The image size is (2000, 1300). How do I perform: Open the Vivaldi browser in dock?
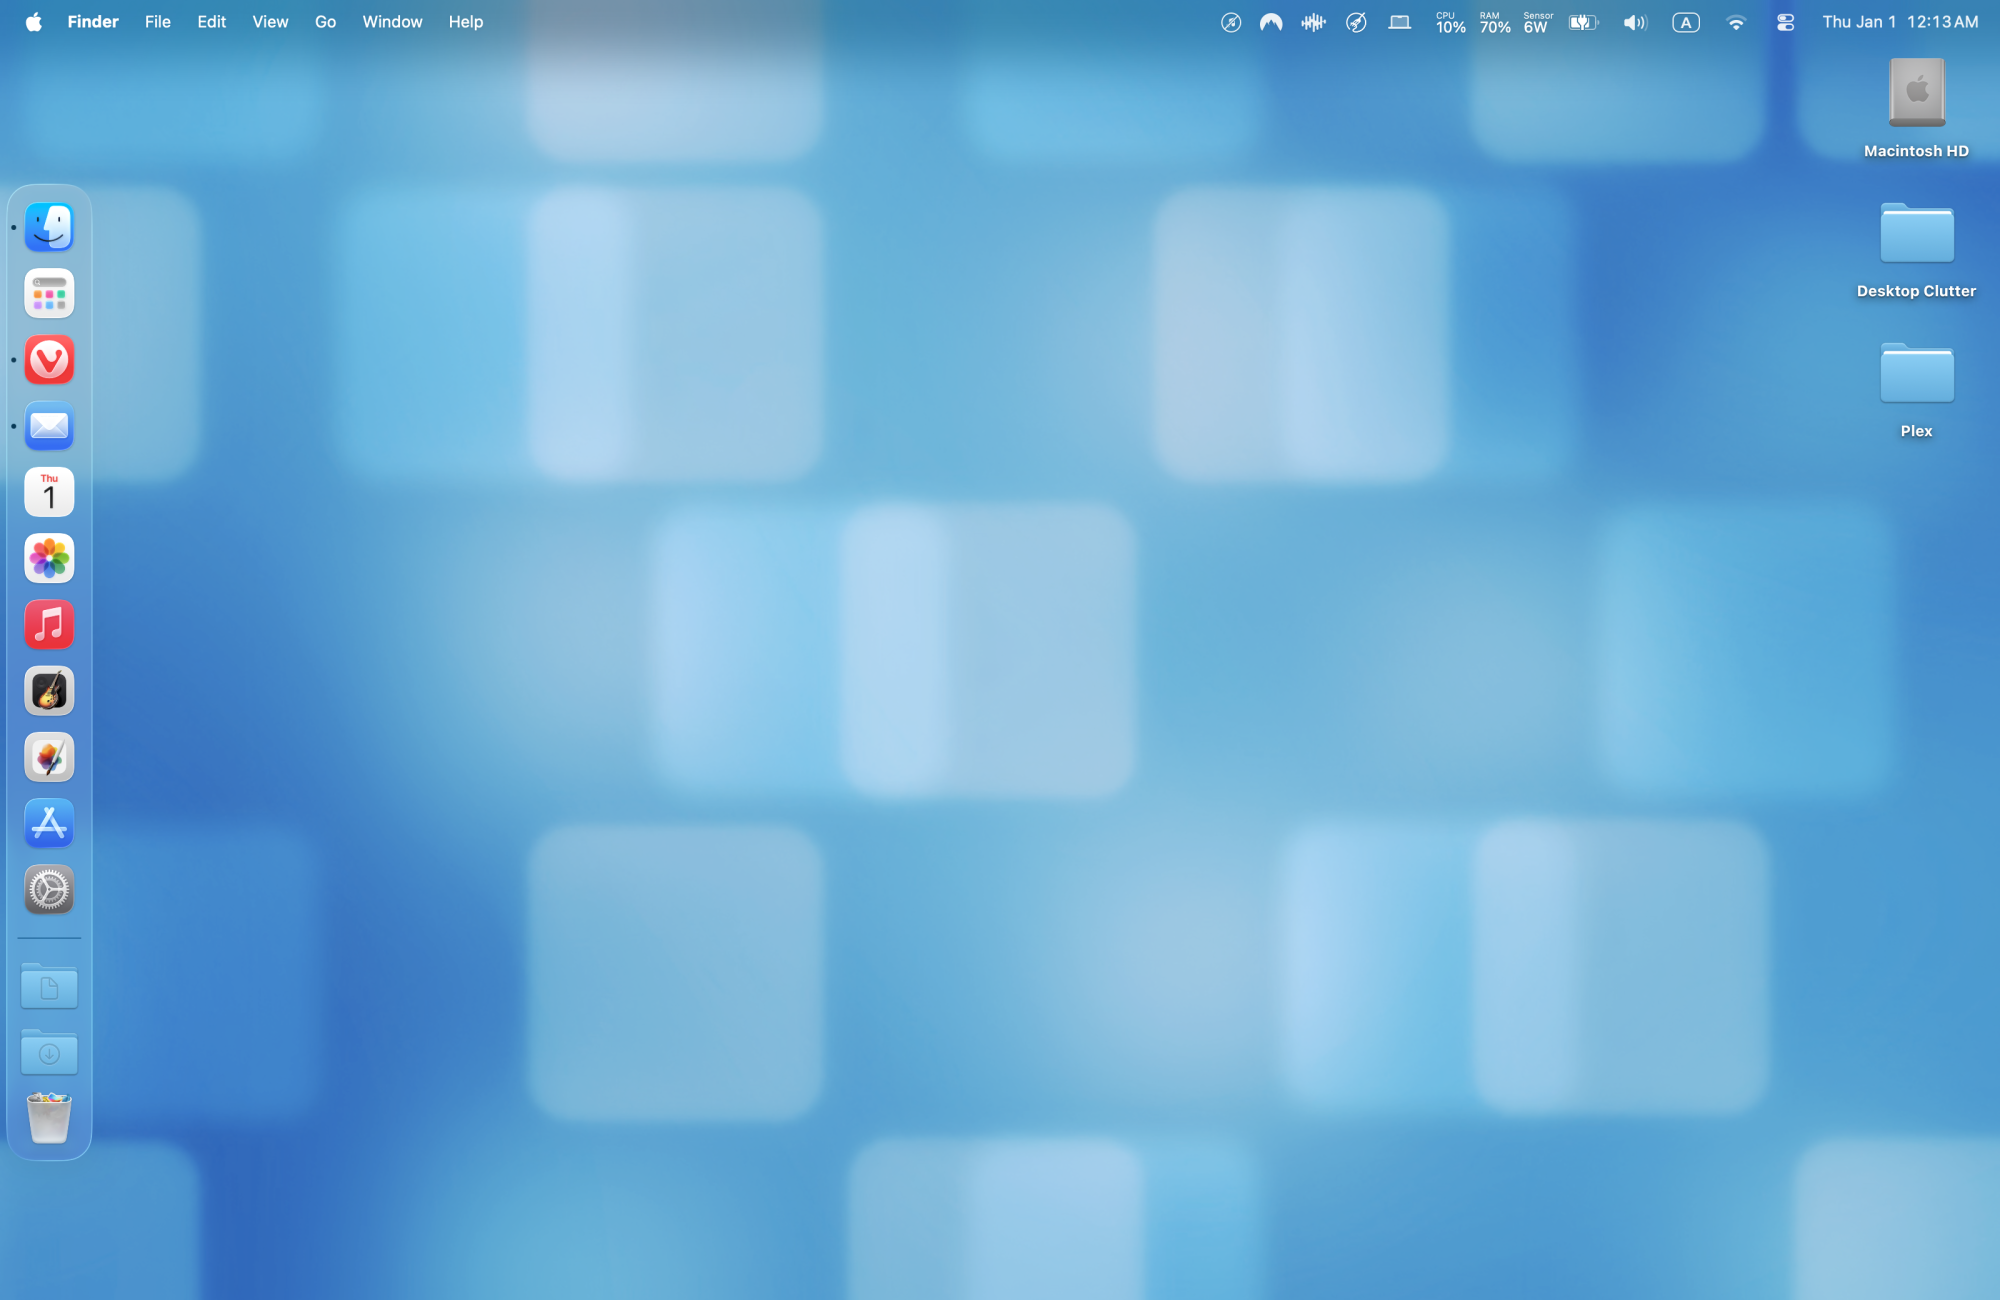49,360
